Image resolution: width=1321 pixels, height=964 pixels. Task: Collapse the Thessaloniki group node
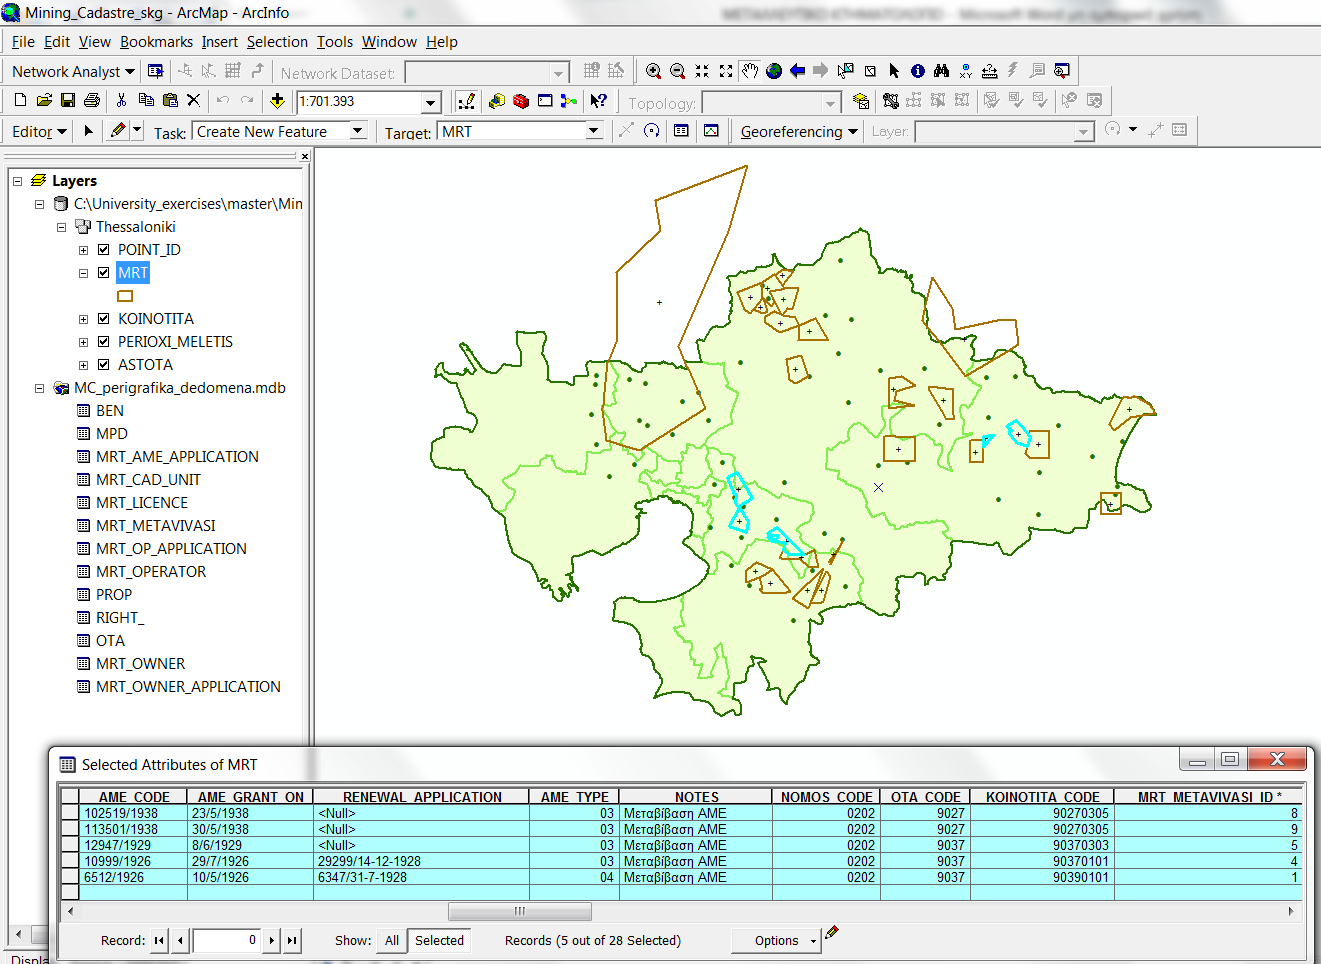[62, 228]
